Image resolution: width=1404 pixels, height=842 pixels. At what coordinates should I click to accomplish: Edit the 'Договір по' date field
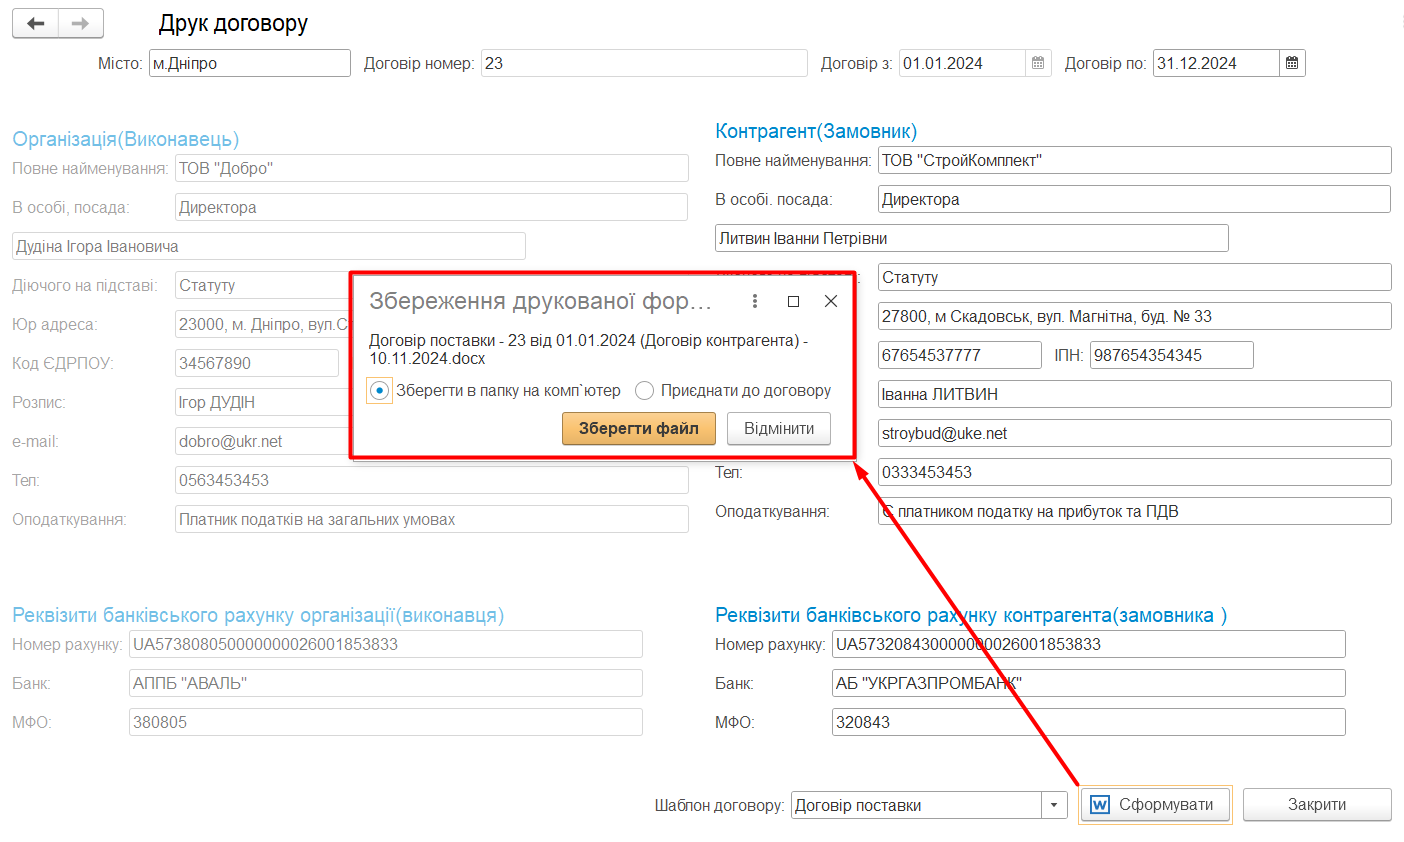click(1216, 63)
